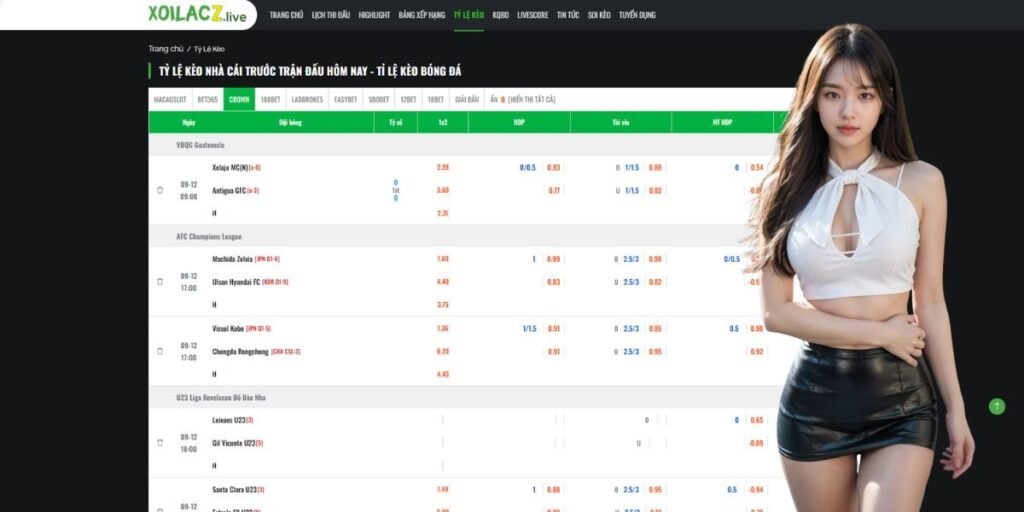This screenshot has height=512, width=1024.
Task: Click the Trang chủ breadcrumb link
Action: point(166,48)
